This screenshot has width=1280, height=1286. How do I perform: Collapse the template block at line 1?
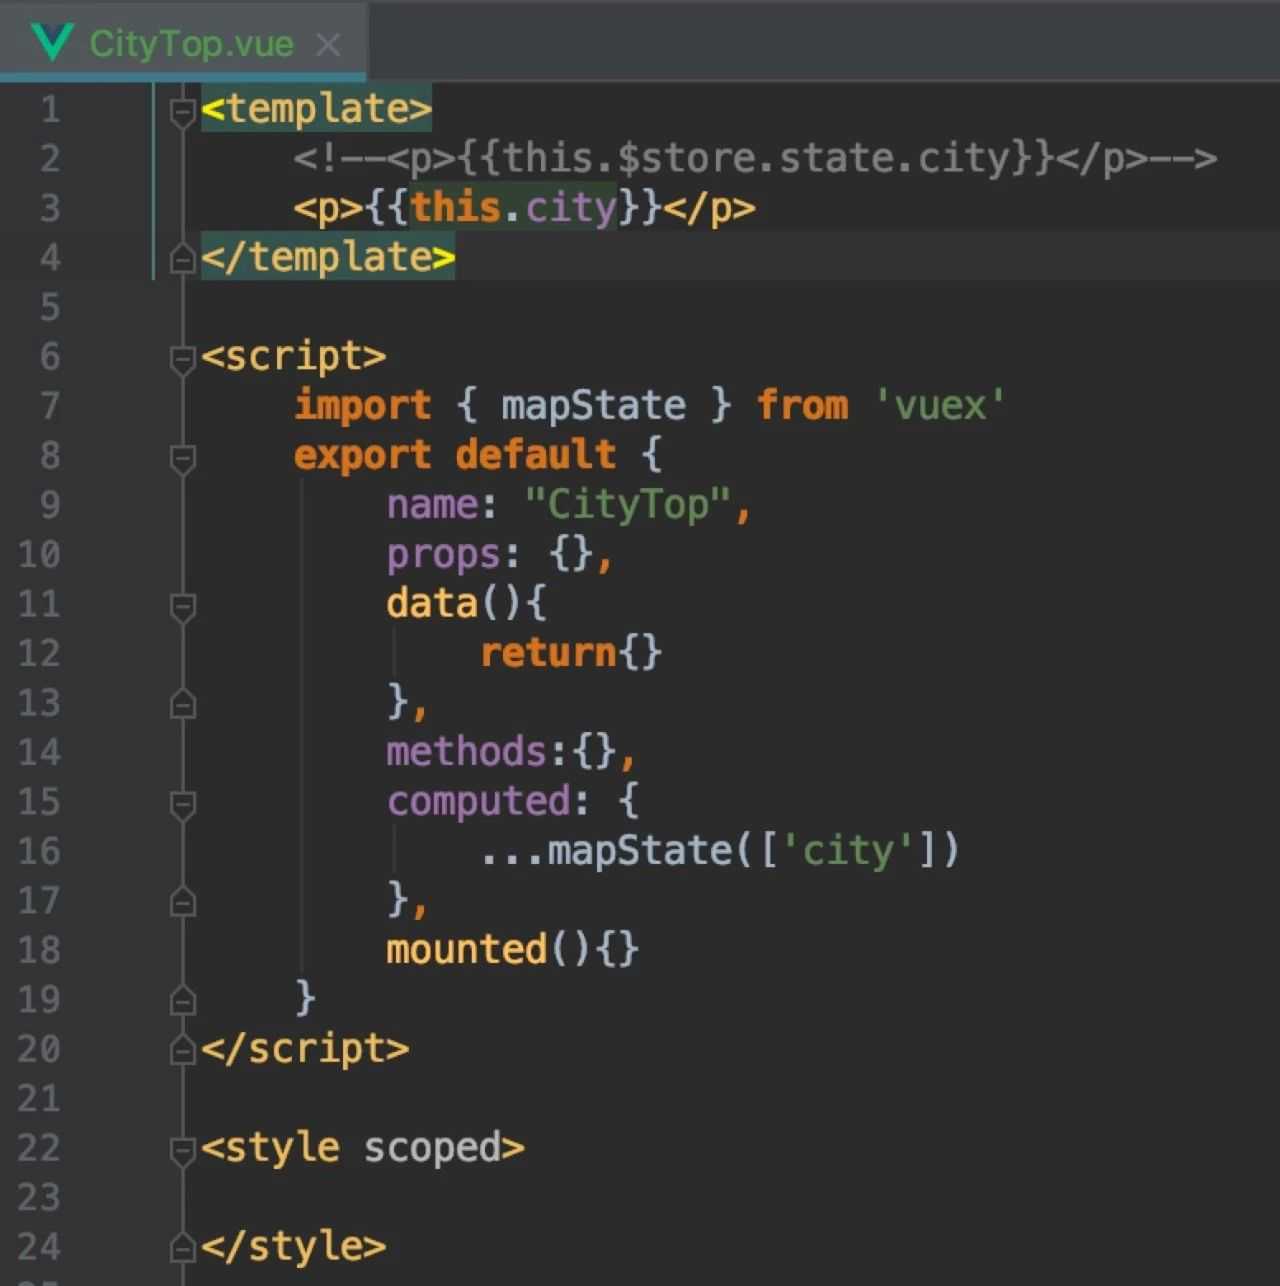point(182,112)
